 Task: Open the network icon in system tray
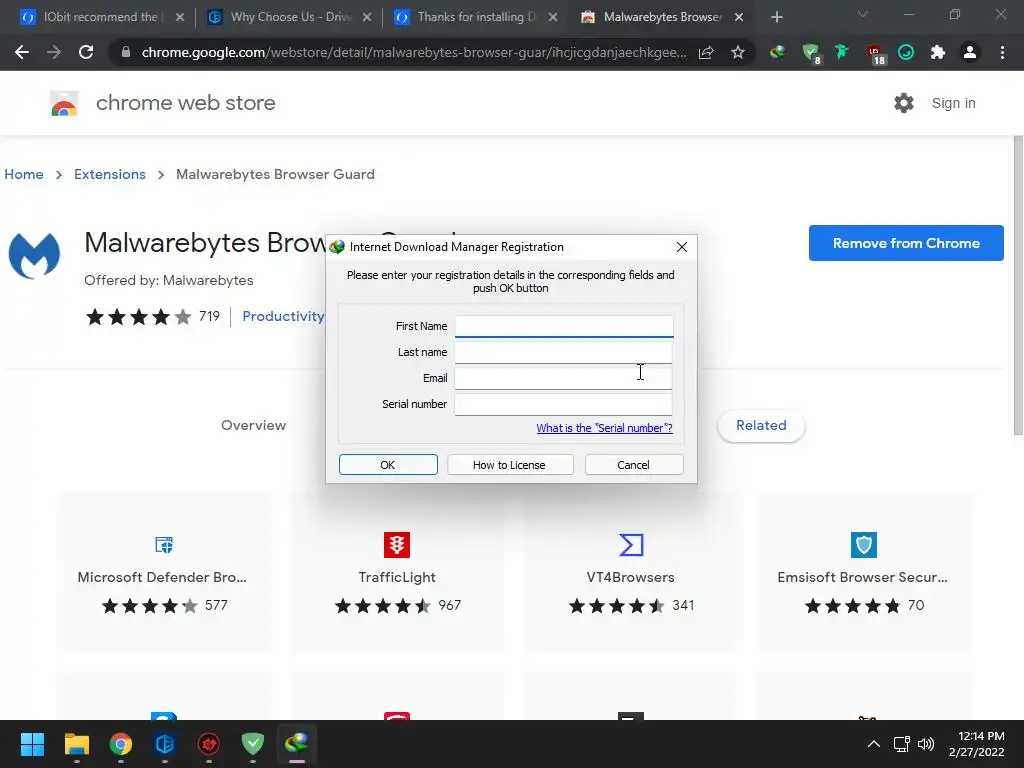click(x=902, y=744)
